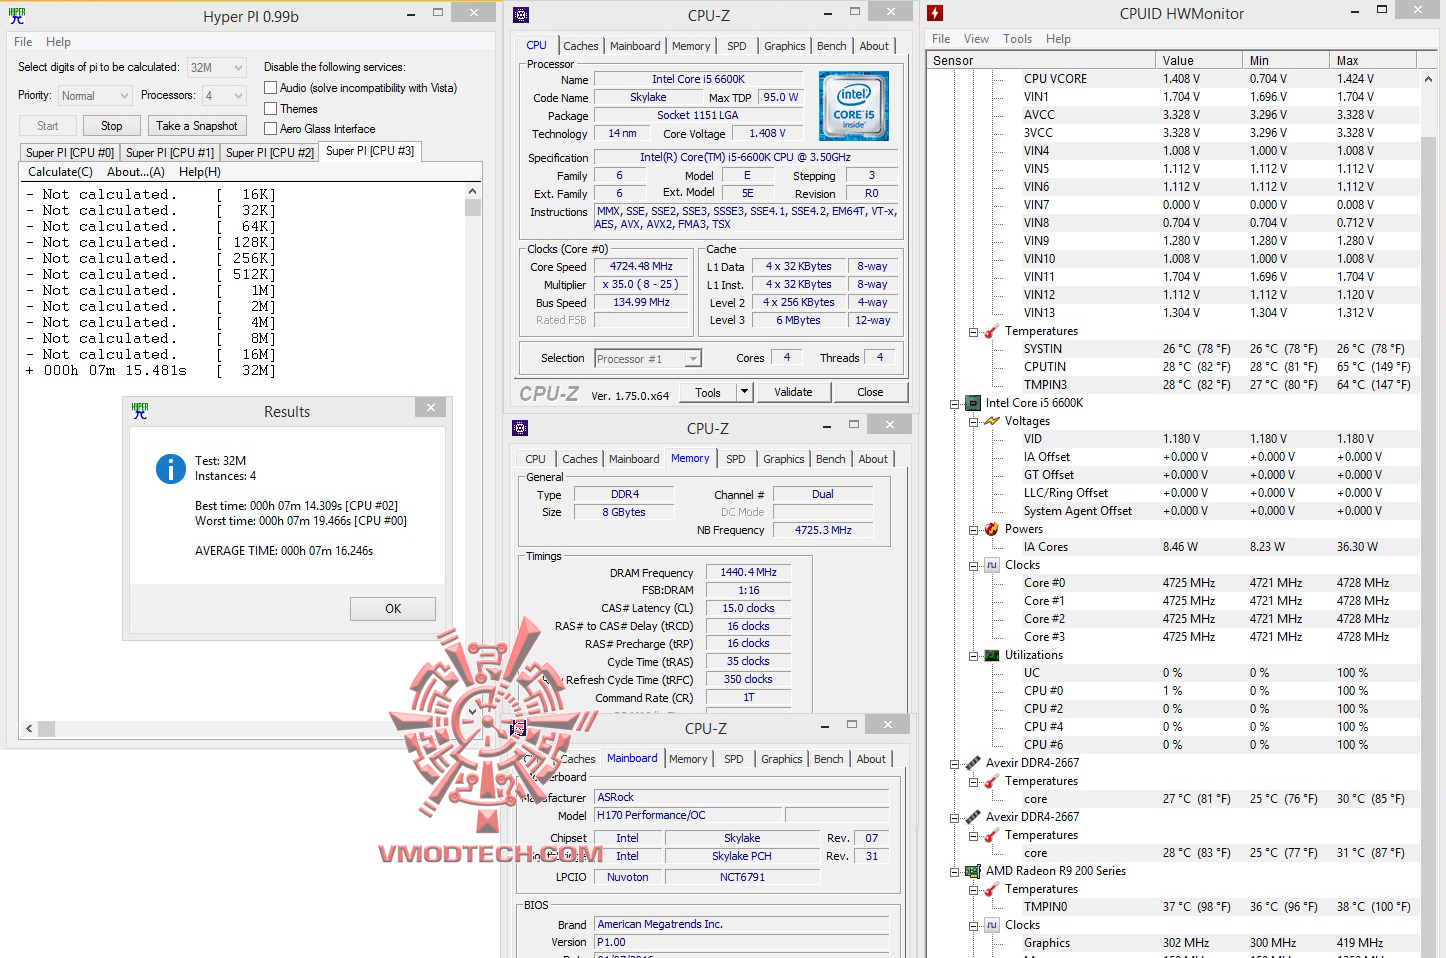Switch to the Super PI [CPU #2] tab
Image resolution: width=1446 pixels, height=958 pixels.
point(270,152)
